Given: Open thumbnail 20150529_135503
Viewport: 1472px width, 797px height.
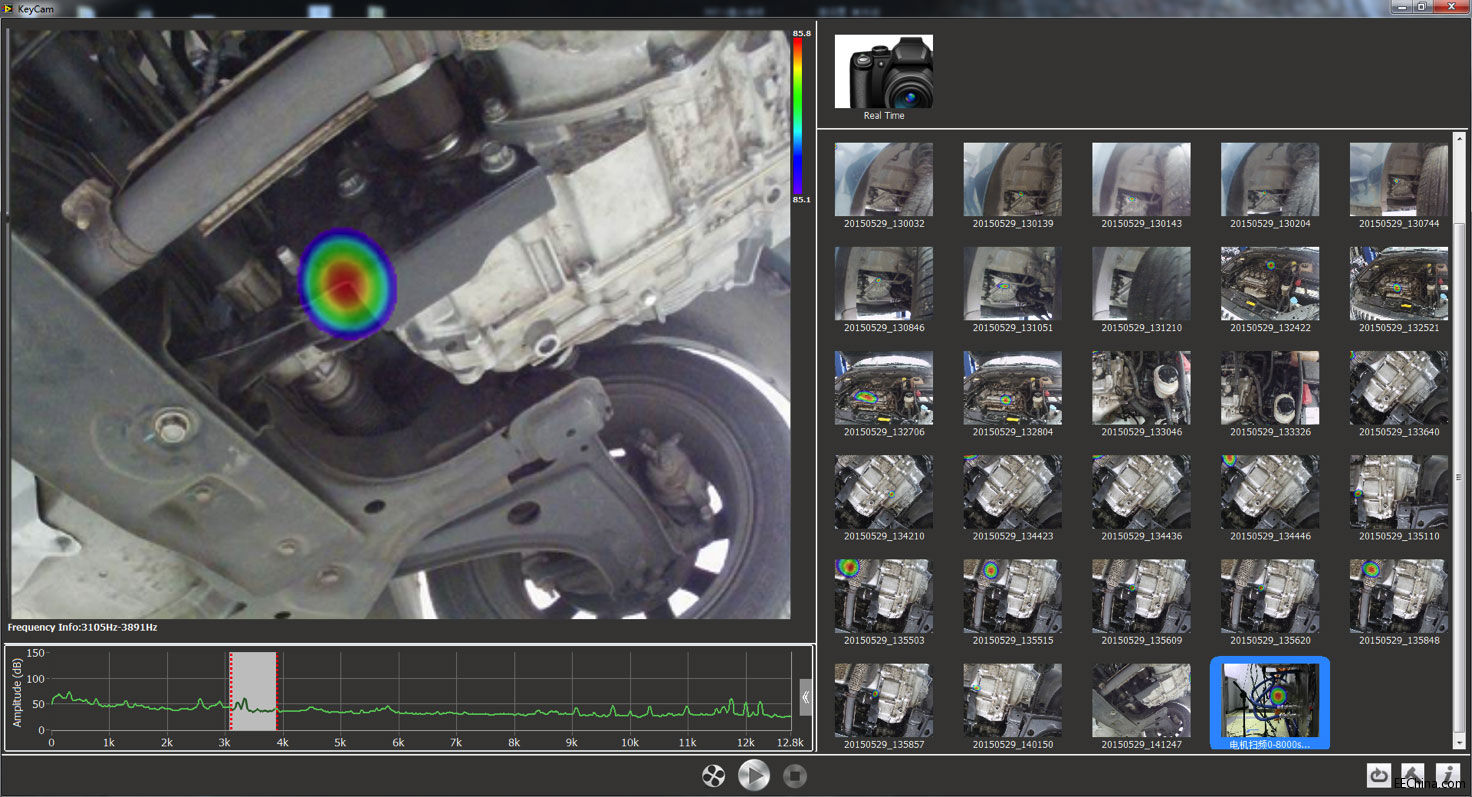Looking at the screenshot, I should [x=883, y=596].
